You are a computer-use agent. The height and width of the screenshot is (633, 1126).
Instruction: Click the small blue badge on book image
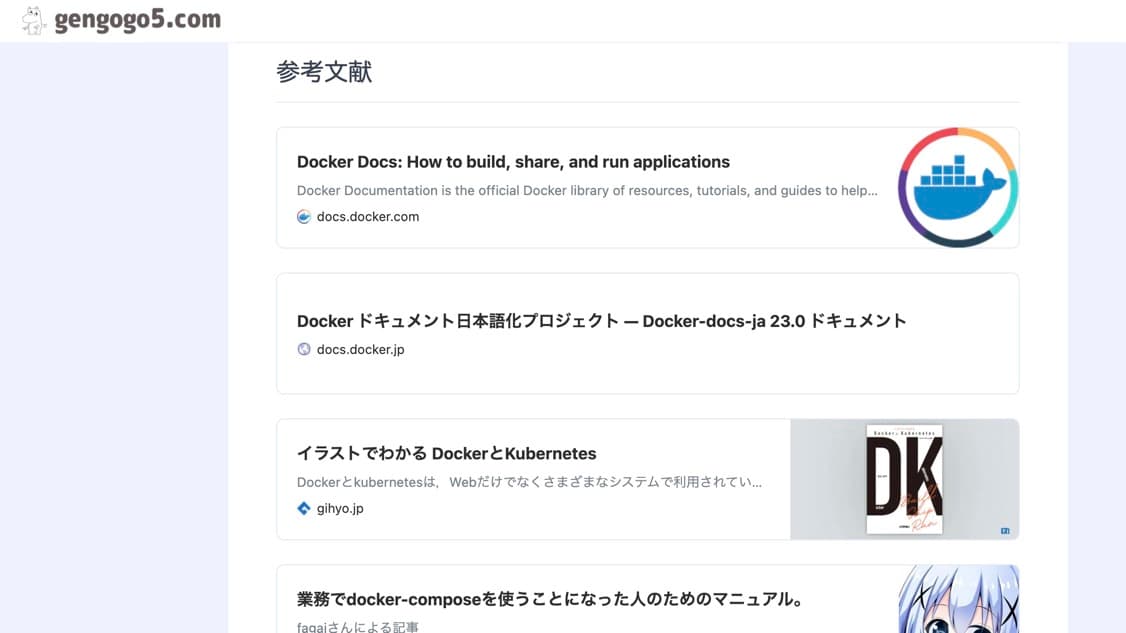(x=1005, y=531)
